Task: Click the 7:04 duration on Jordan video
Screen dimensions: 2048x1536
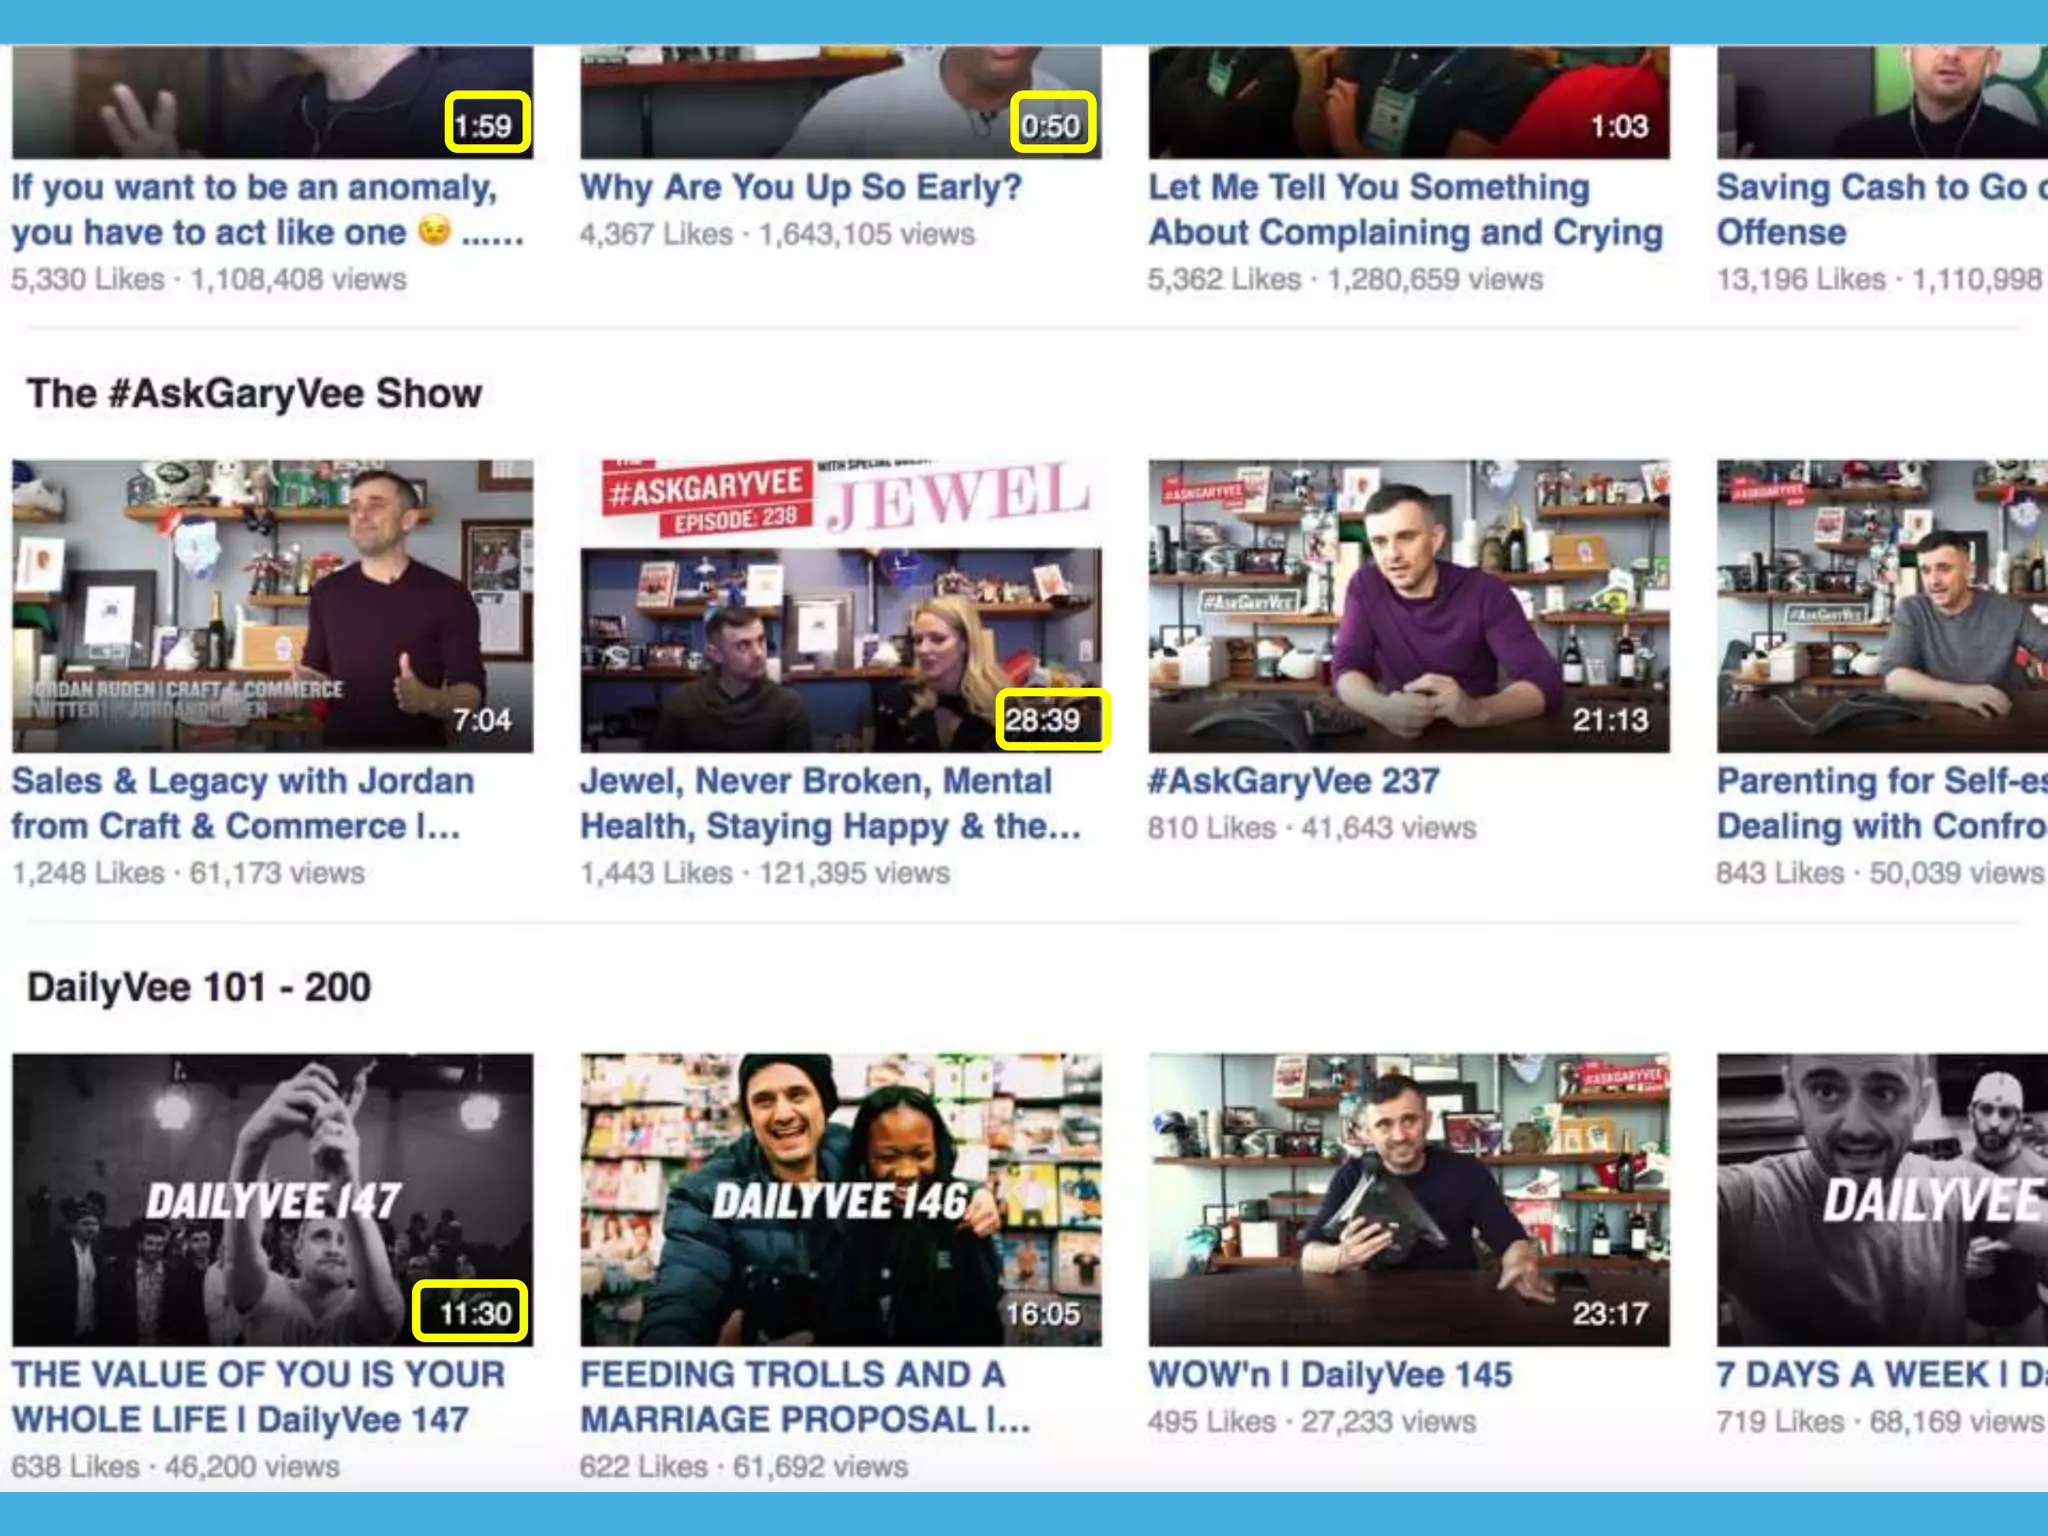Action: (481, 720)
